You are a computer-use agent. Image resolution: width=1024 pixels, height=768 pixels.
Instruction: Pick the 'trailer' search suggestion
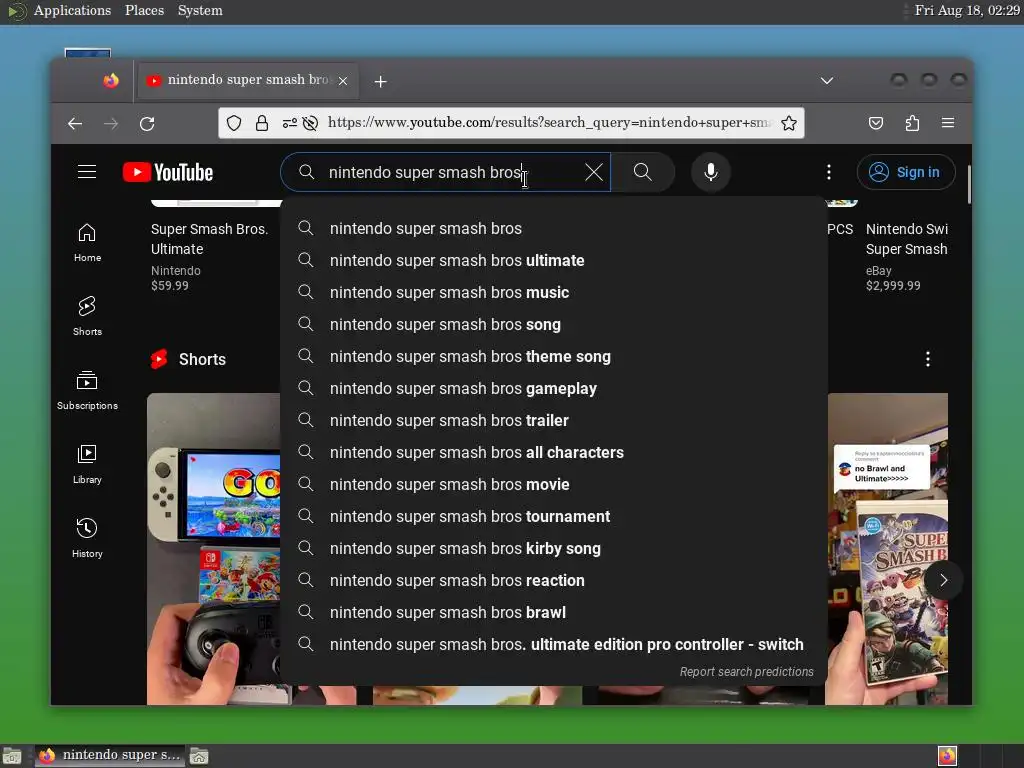coord(554,421)
